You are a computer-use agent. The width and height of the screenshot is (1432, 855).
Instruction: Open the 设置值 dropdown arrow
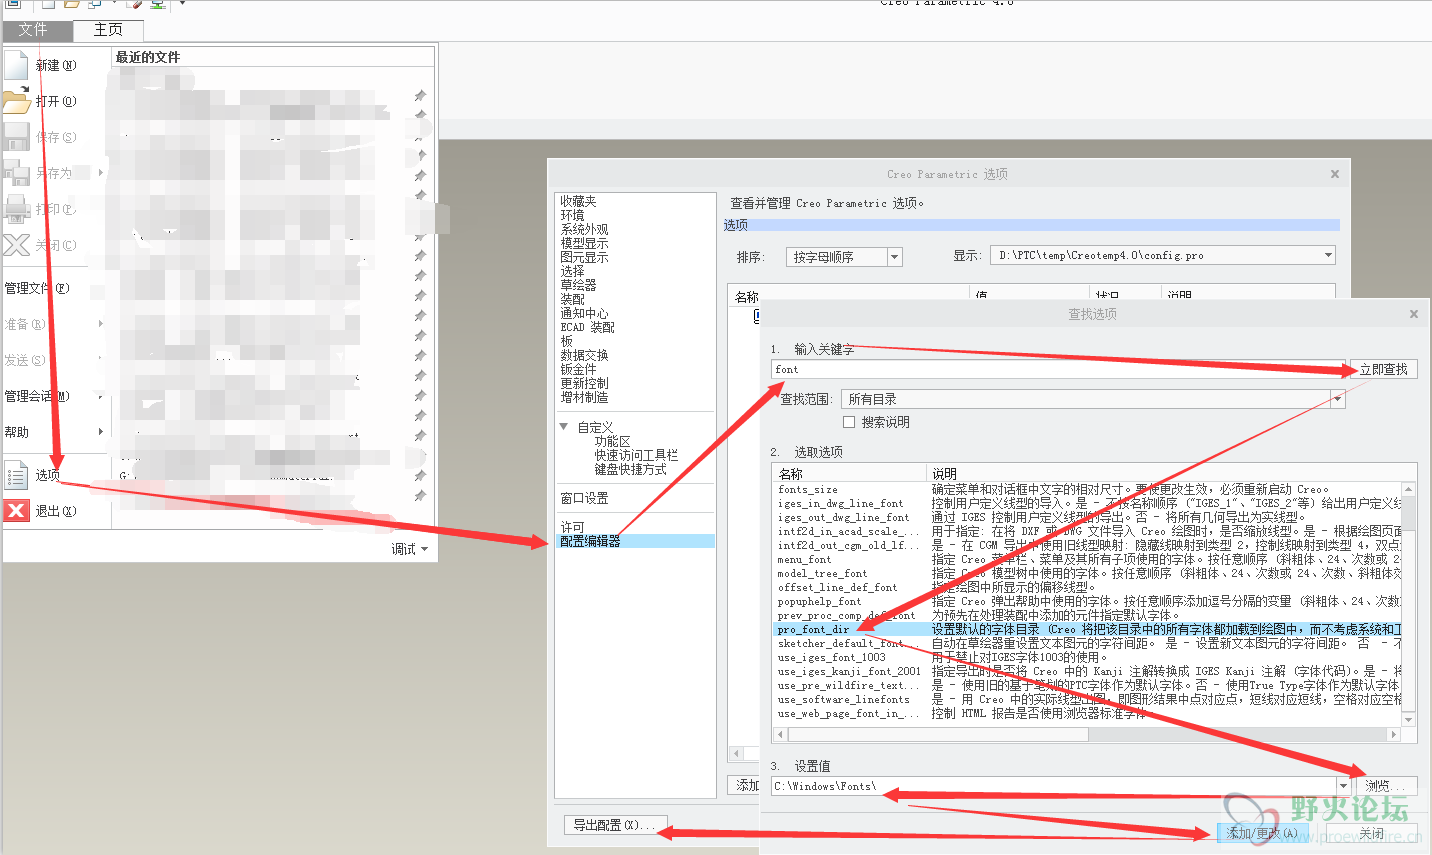pyautogui.click(x=1344, y=786)
